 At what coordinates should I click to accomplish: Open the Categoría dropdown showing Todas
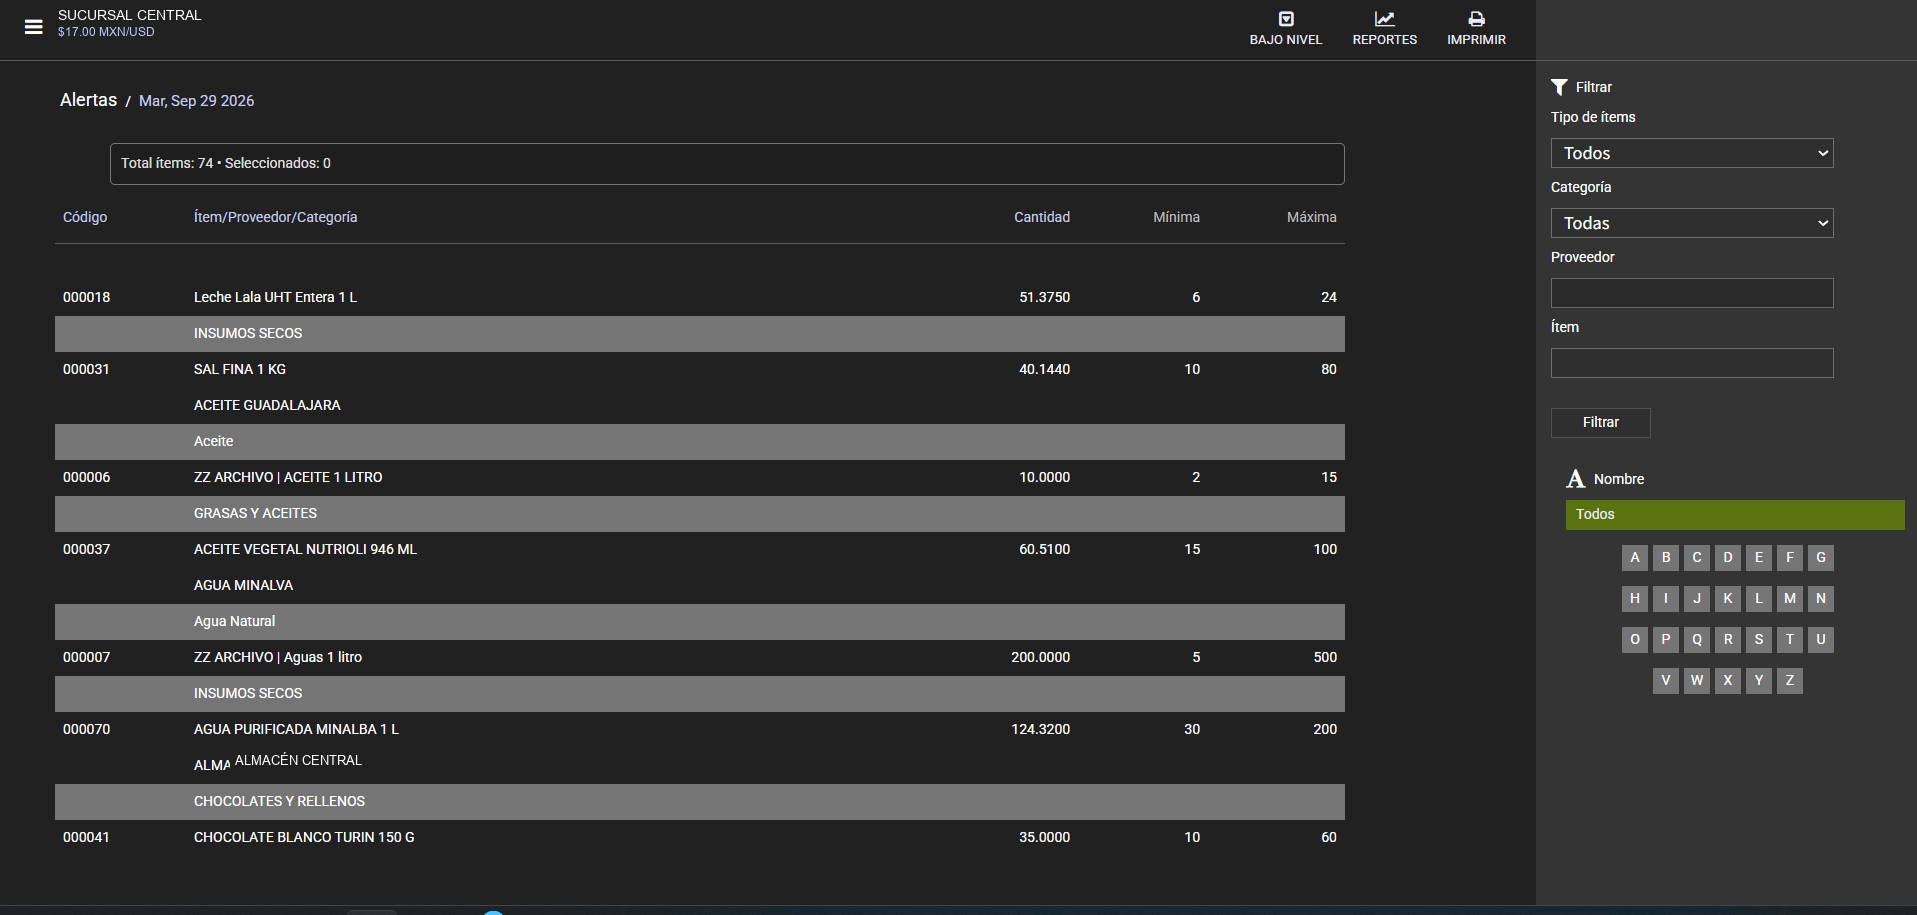[x=1692, y=223]
